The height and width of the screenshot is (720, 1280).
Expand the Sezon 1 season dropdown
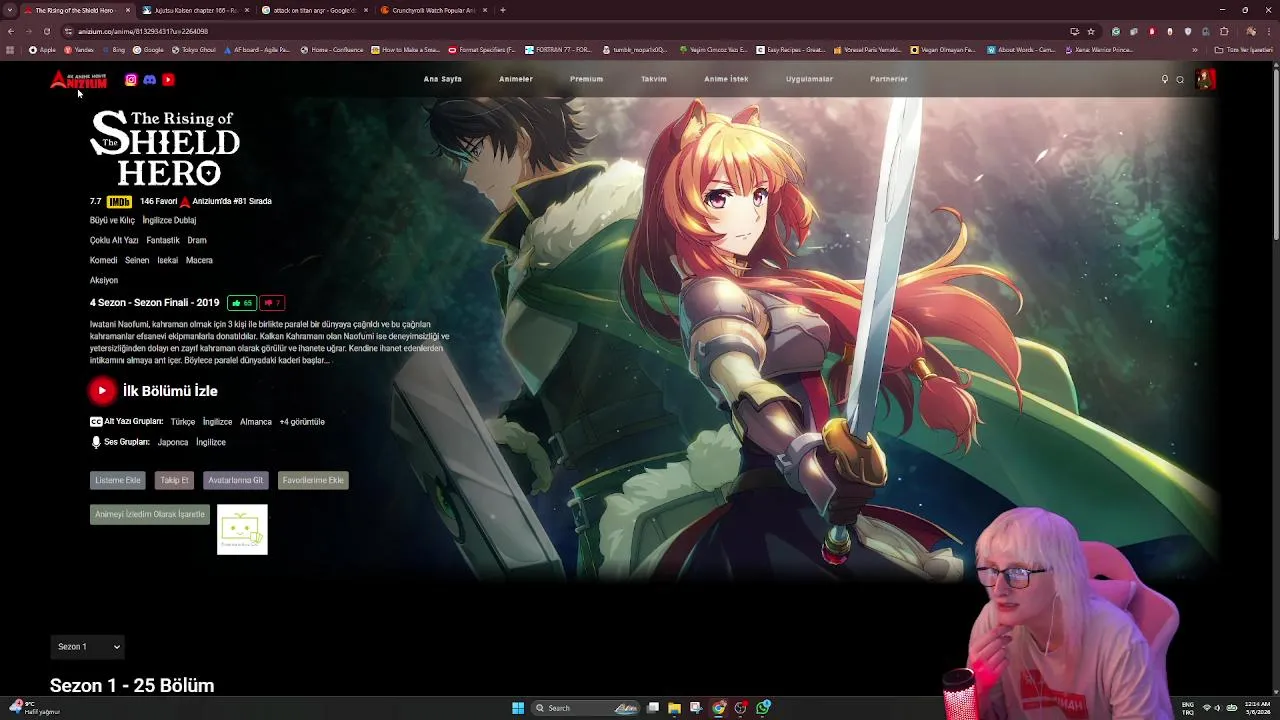[x=87, y=647]
